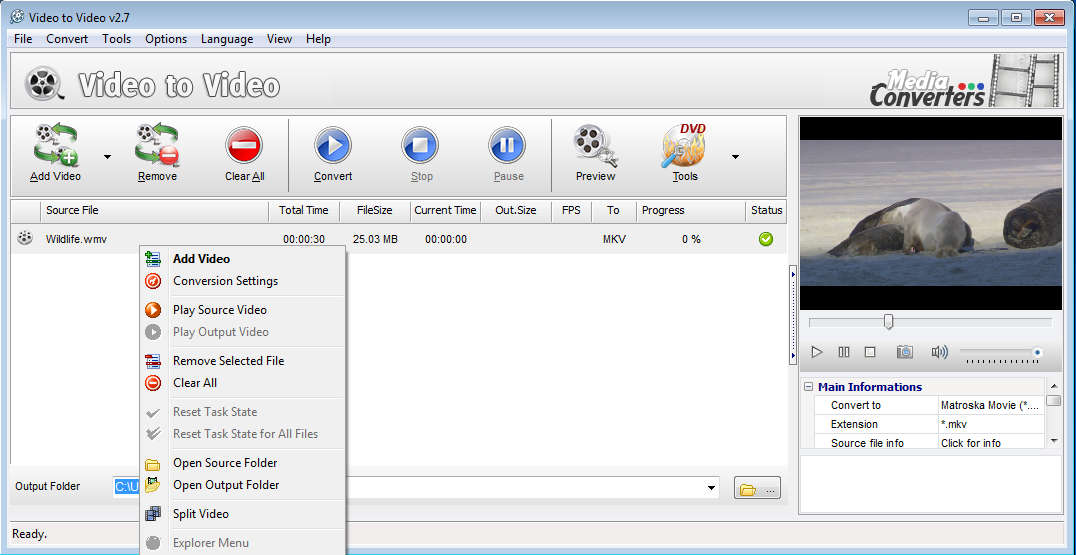Click the Source File column header
The width and height of the screenshot is (1076, 555).
154,211
